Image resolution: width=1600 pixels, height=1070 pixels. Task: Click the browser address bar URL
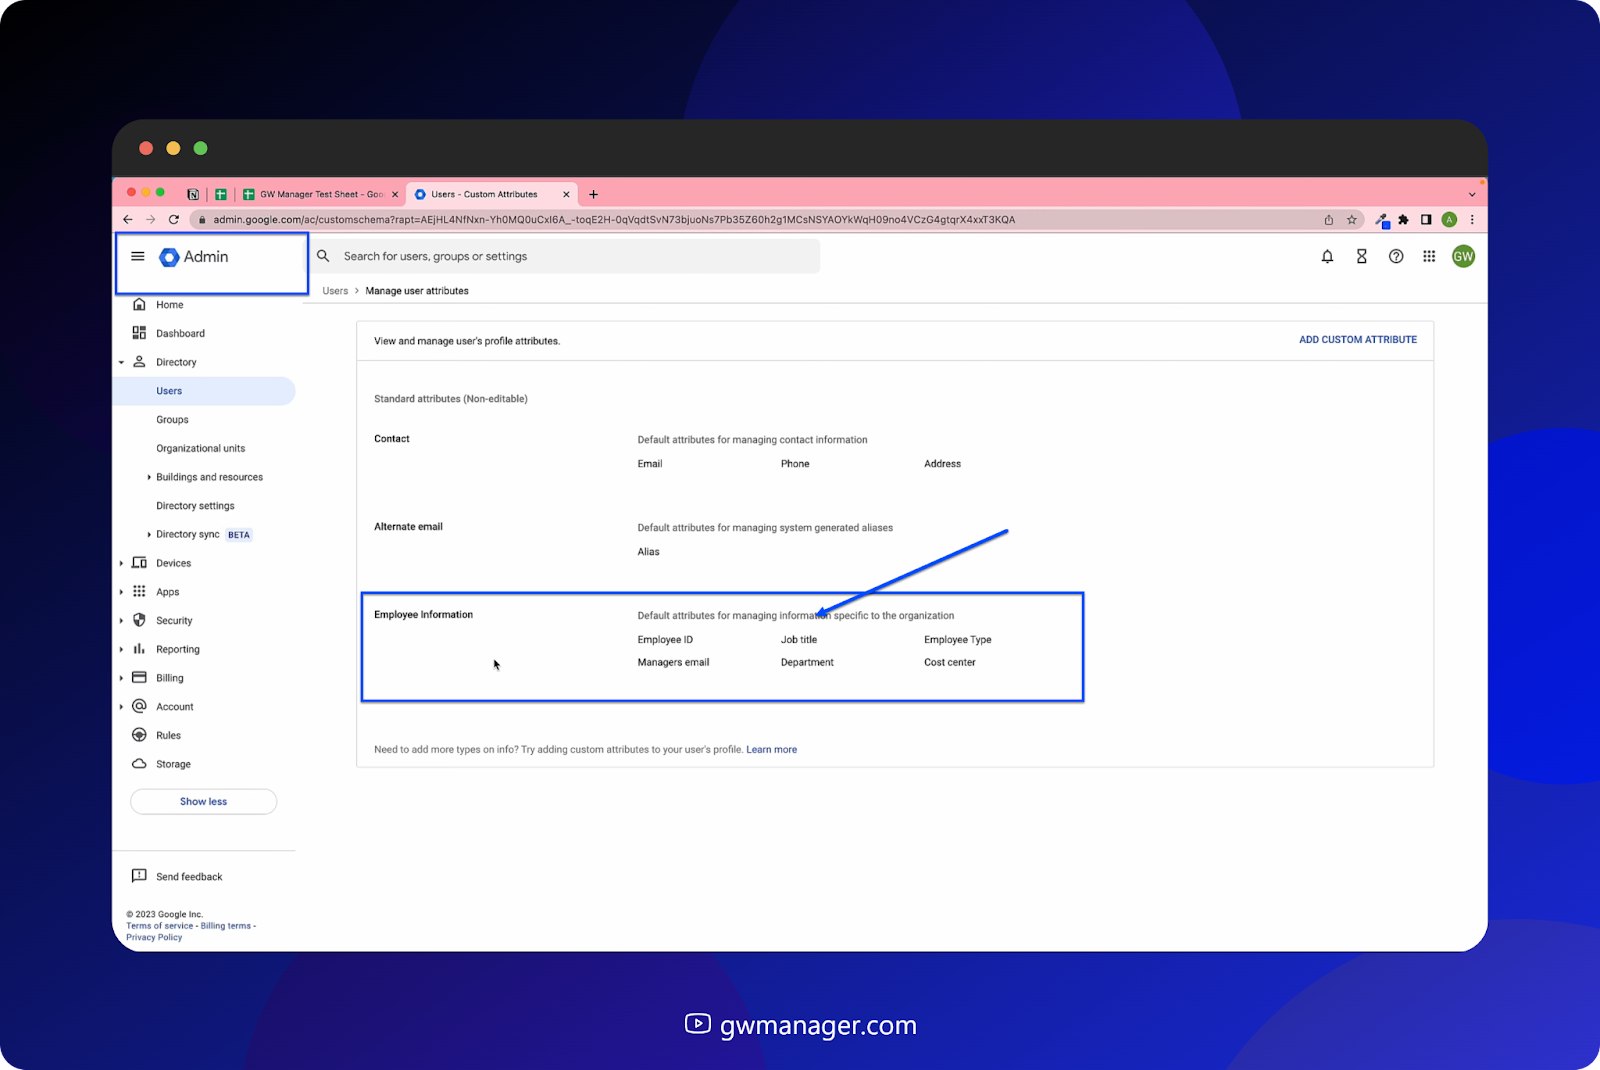[613, 220]
